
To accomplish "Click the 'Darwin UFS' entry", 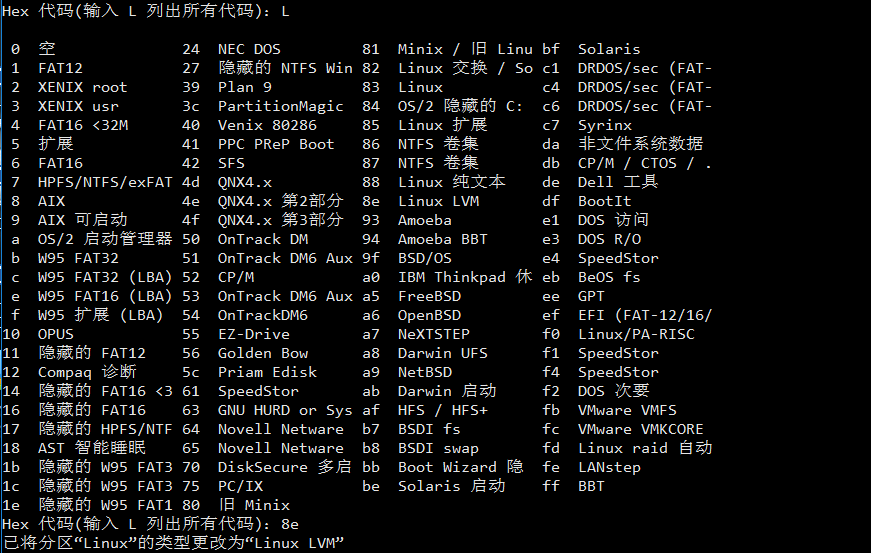I will tap(443, 353).
